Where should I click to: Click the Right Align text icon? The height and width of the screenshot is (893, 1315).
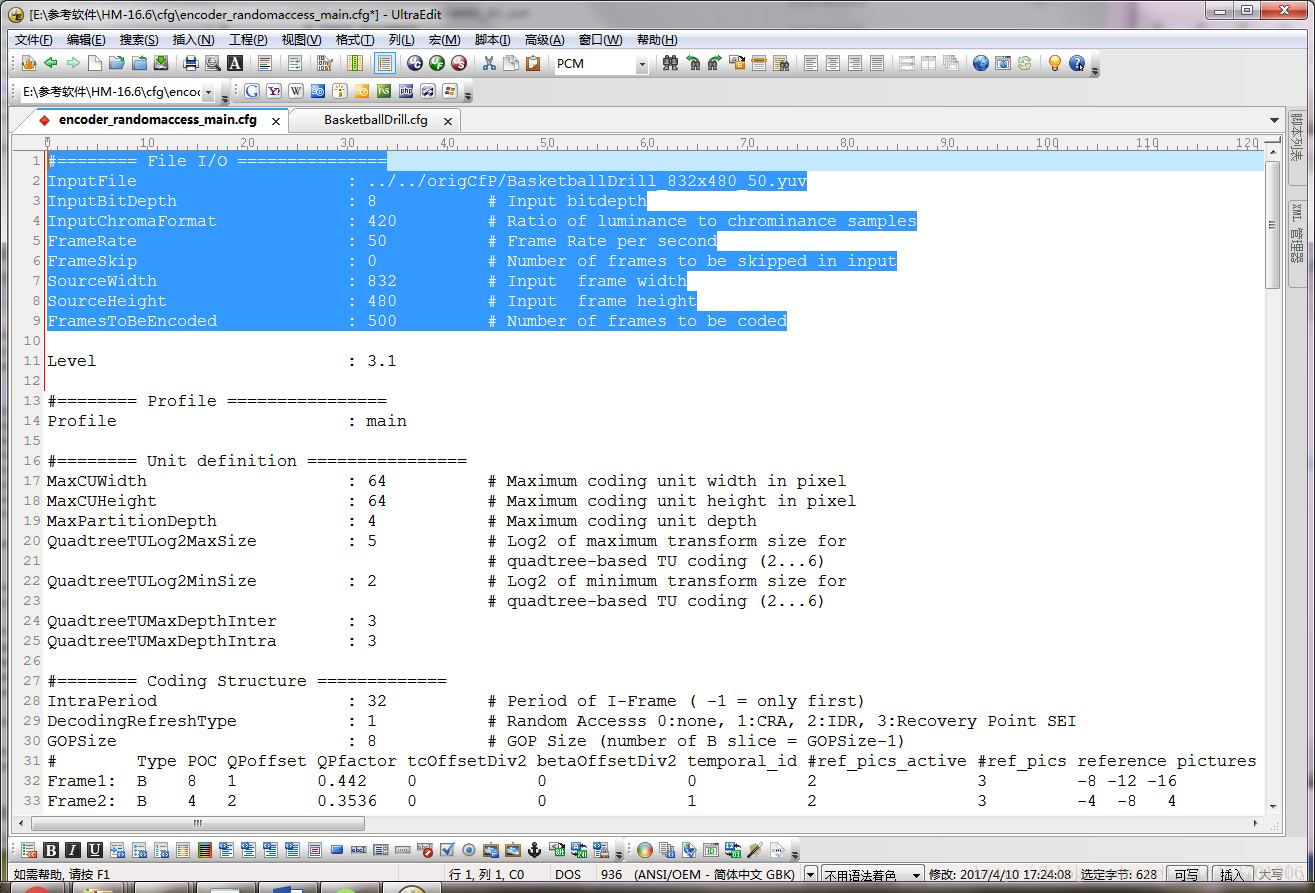click(855, 63)
